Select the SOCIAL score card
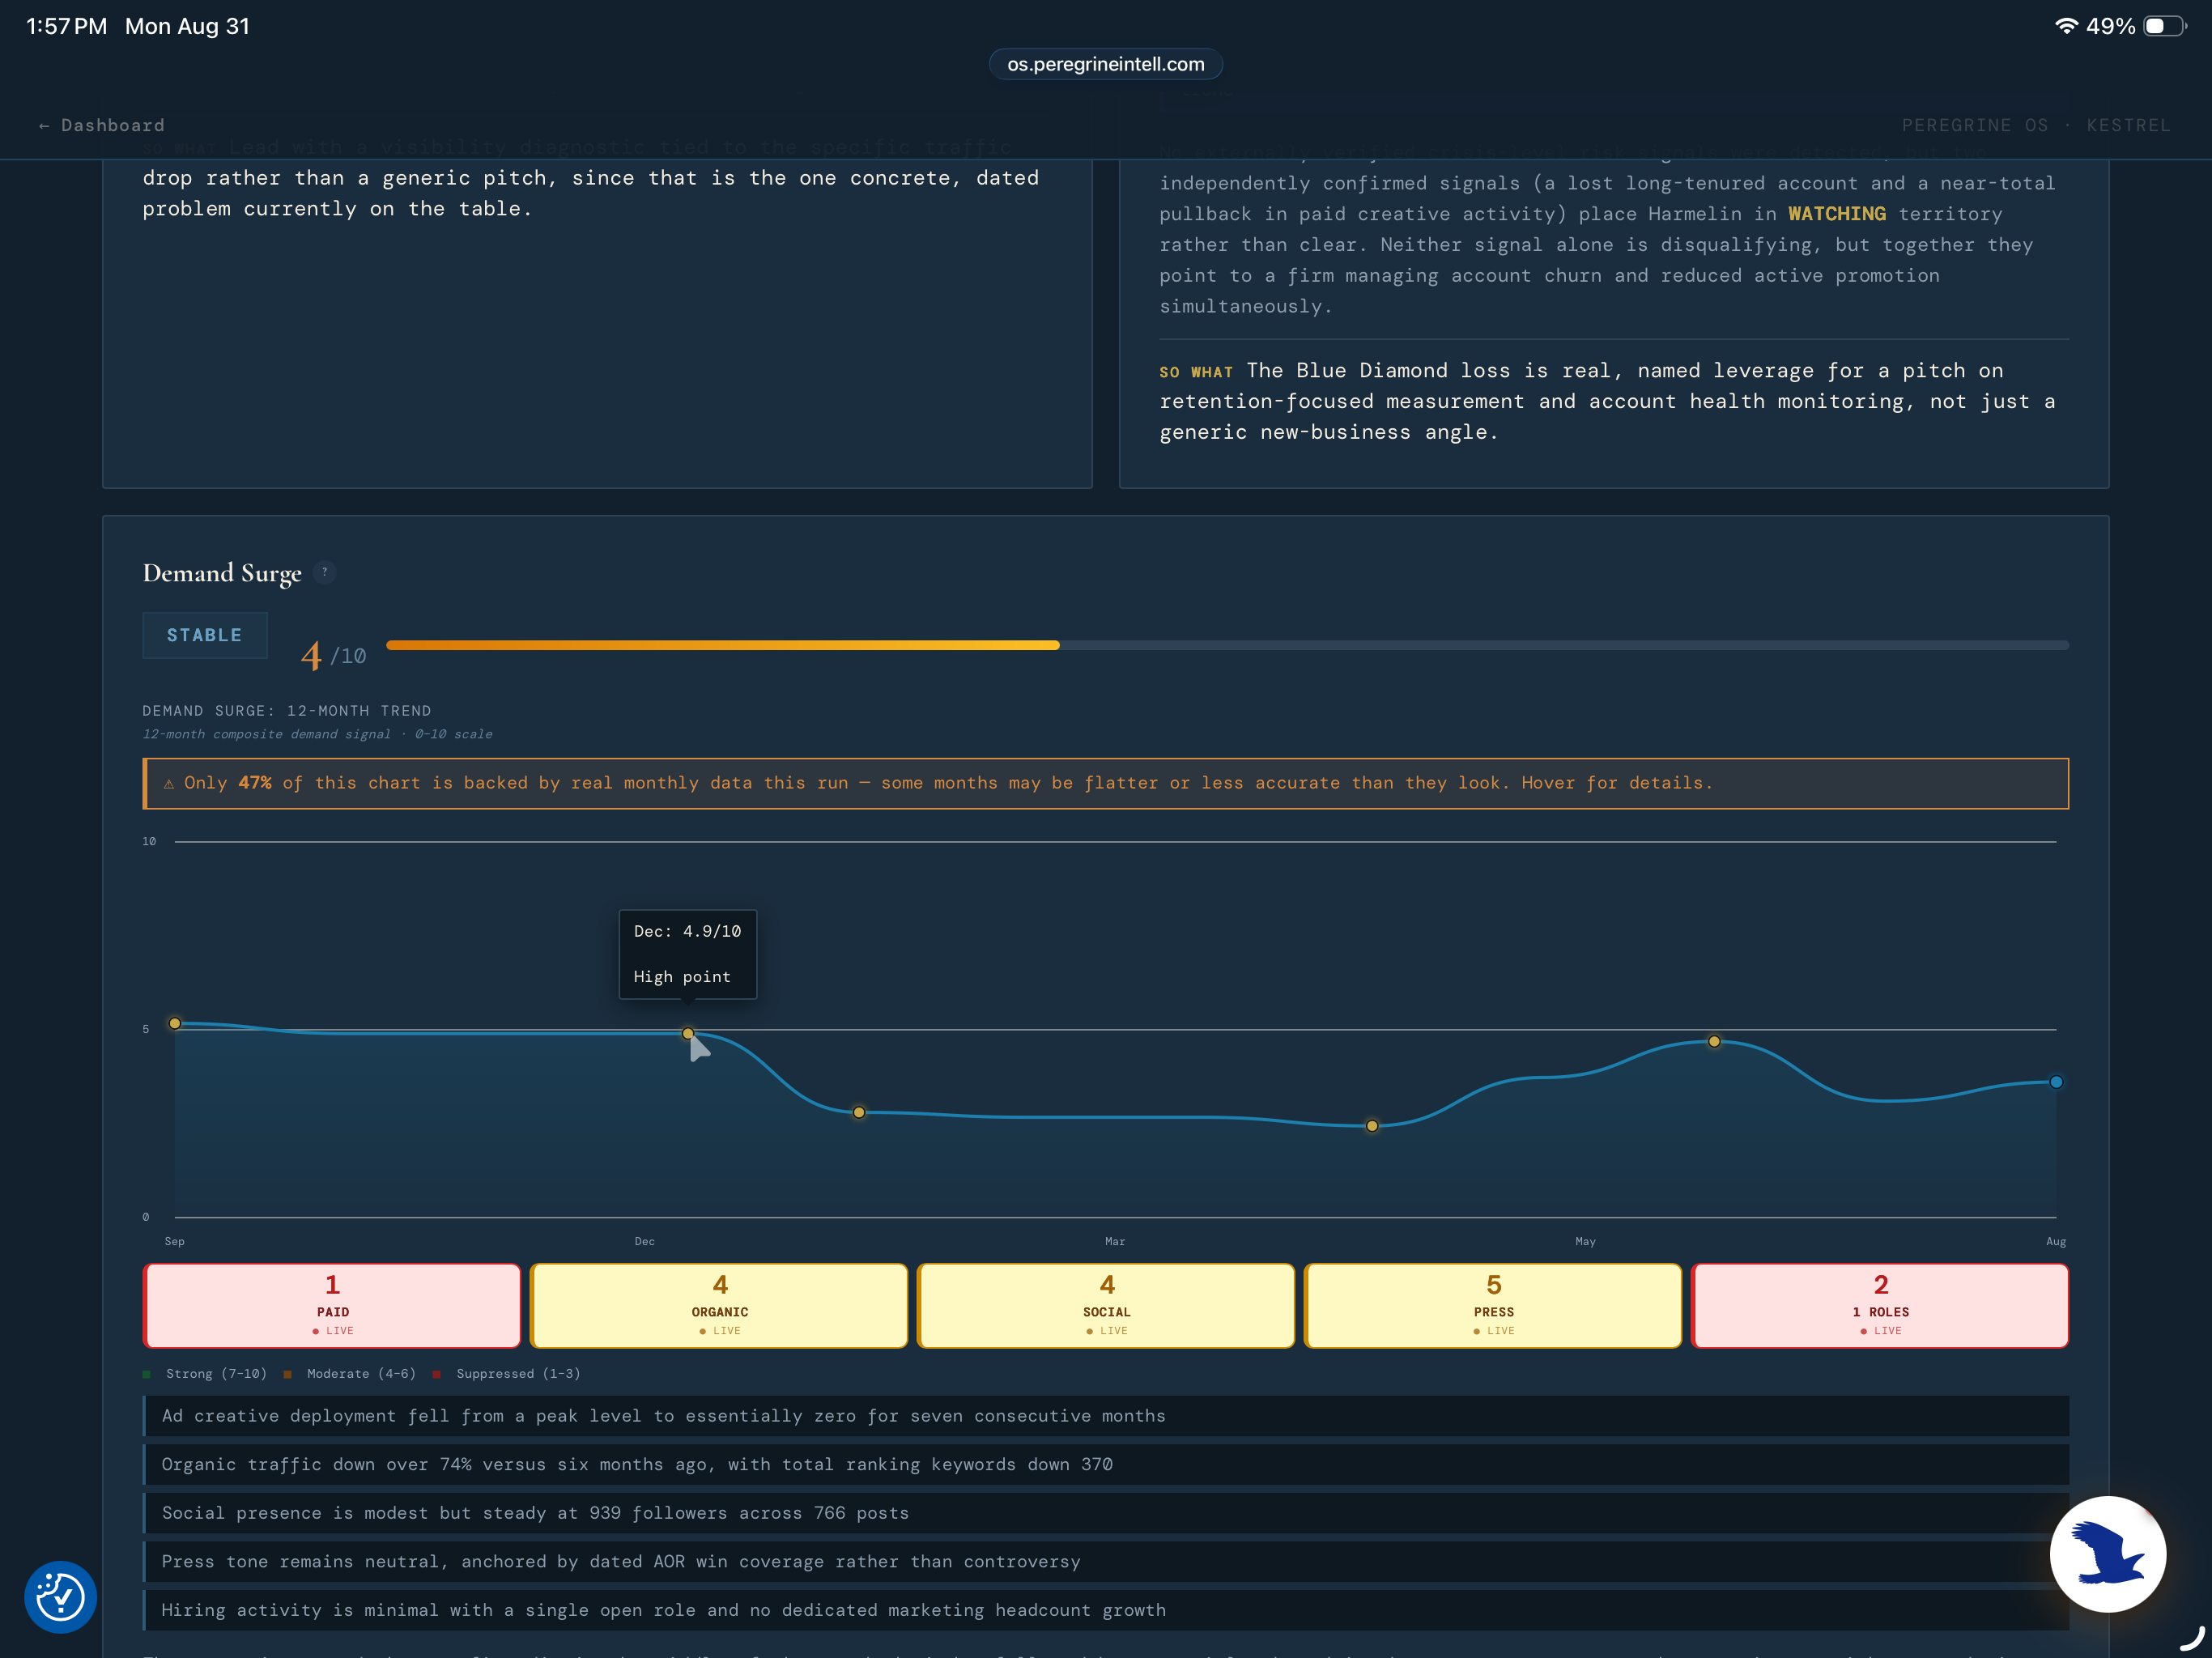This screenshot has height=1658, width=2212. pyautogui.click(x=1106, y=1305)
